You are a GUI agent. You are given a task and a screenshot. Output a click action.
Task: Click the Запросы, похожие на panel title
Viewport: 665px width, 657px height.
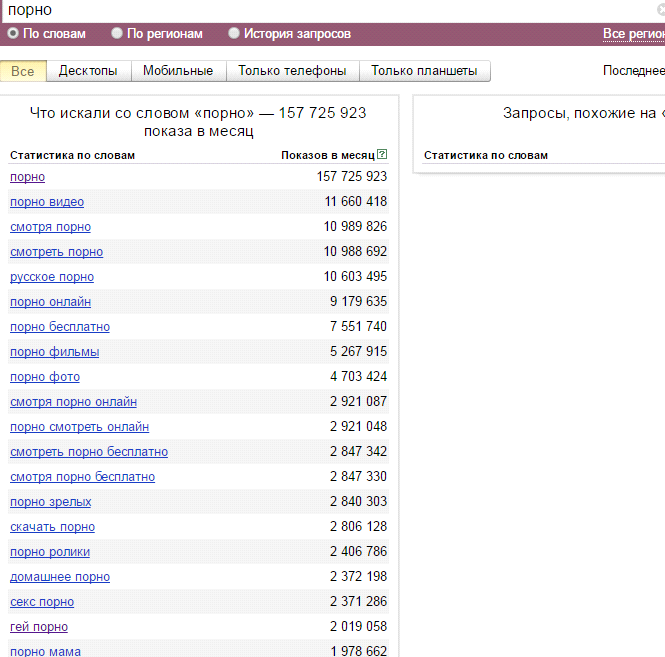pyautogui.click(x=584, y=113)
